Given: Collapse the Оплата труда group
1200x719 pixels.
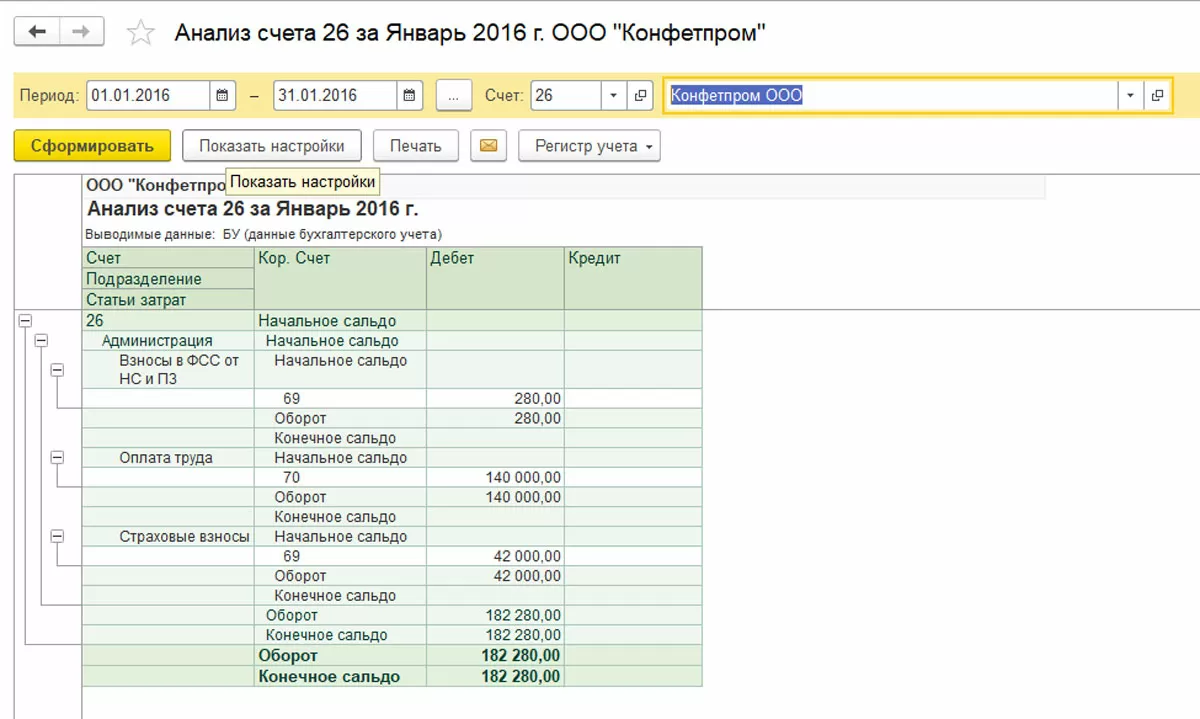Looking at the screenshot, I should pyautogui.click(x=57, y=457).
